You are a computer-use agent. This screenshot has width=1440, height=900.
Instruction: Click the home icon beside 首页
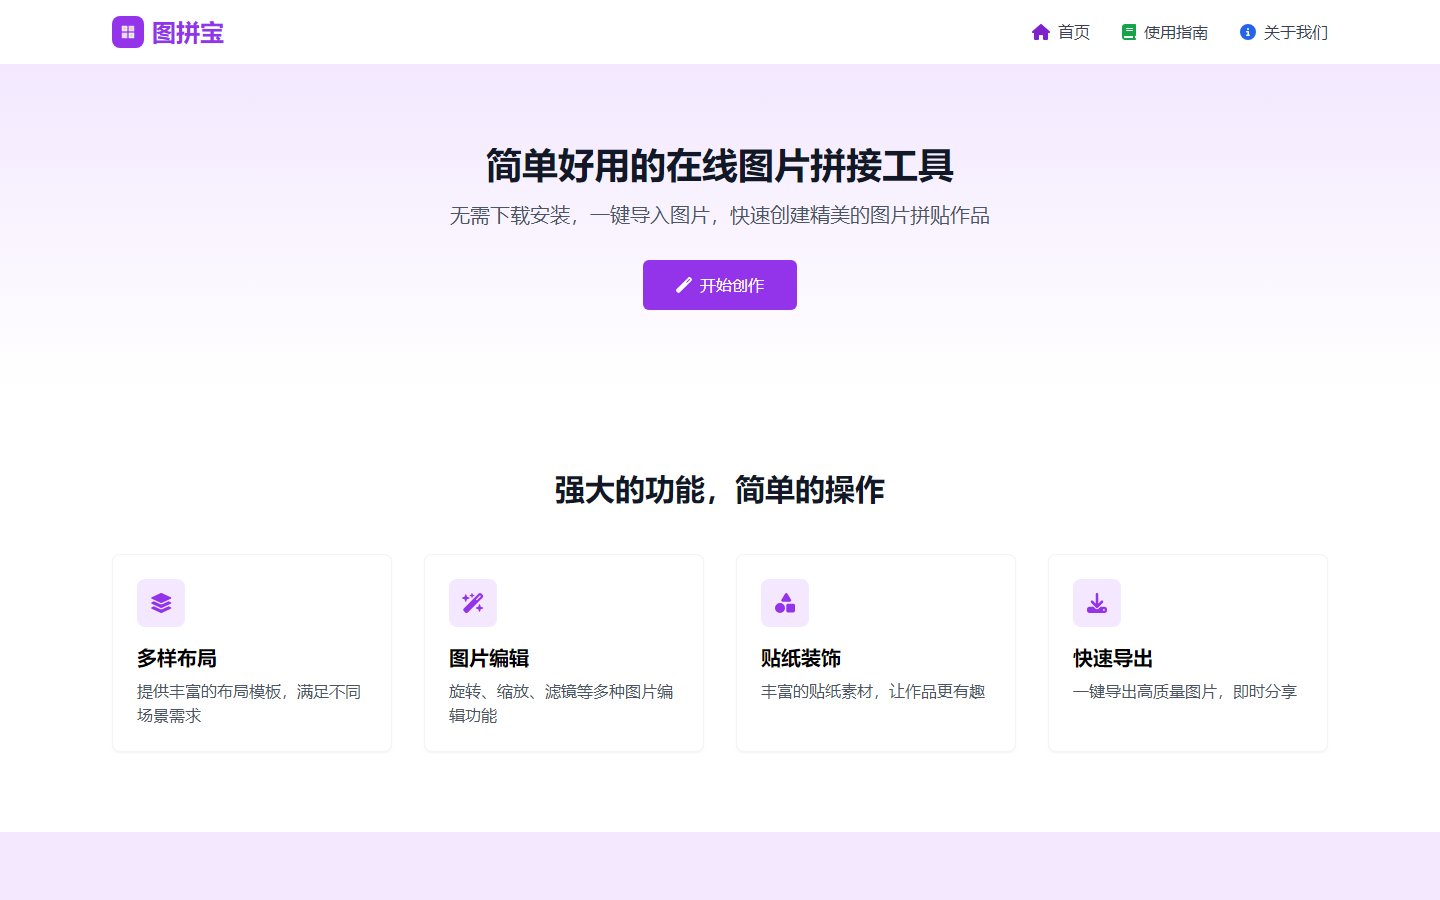point(1041,32)
